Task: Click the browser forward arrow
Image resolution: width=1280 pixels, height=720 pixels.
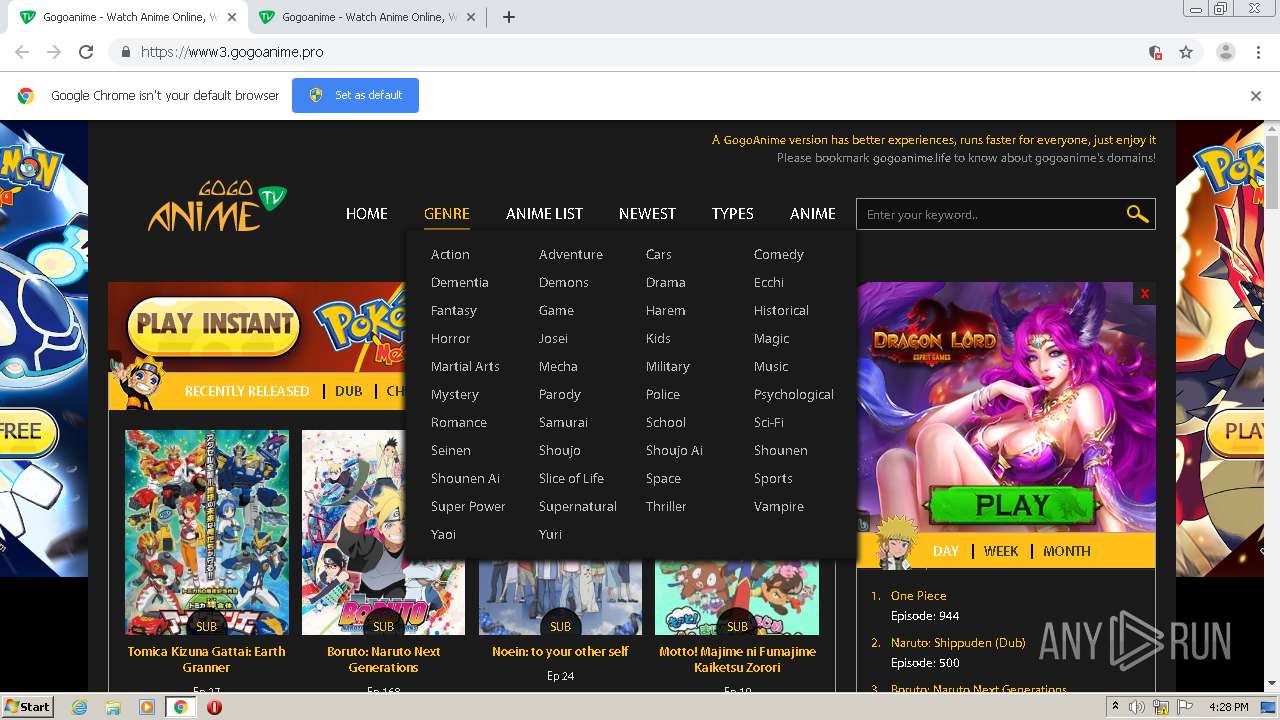Action: click(54, 52)
